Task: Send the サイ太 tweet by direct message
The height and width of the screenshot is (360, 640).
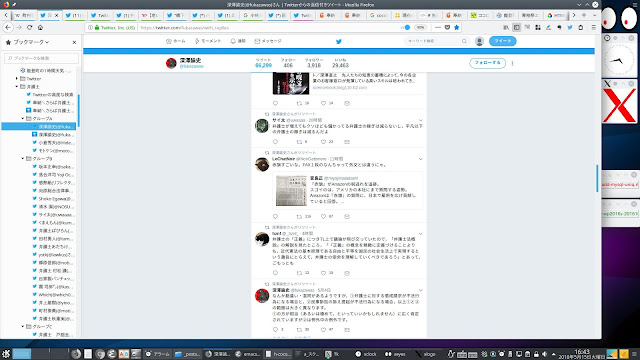Action: 347,142
